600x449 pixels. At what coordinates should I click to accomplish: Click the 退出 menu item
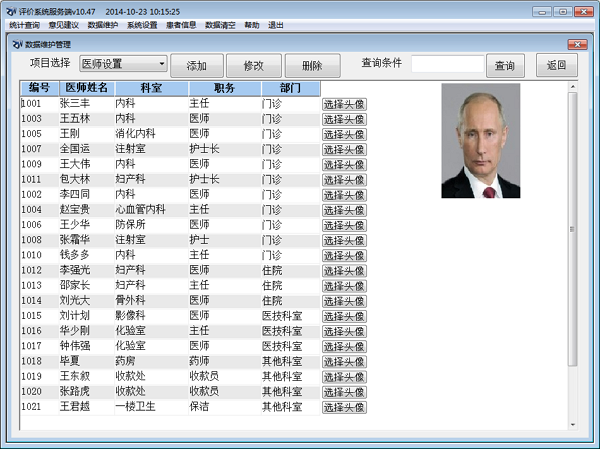[276, 25]
